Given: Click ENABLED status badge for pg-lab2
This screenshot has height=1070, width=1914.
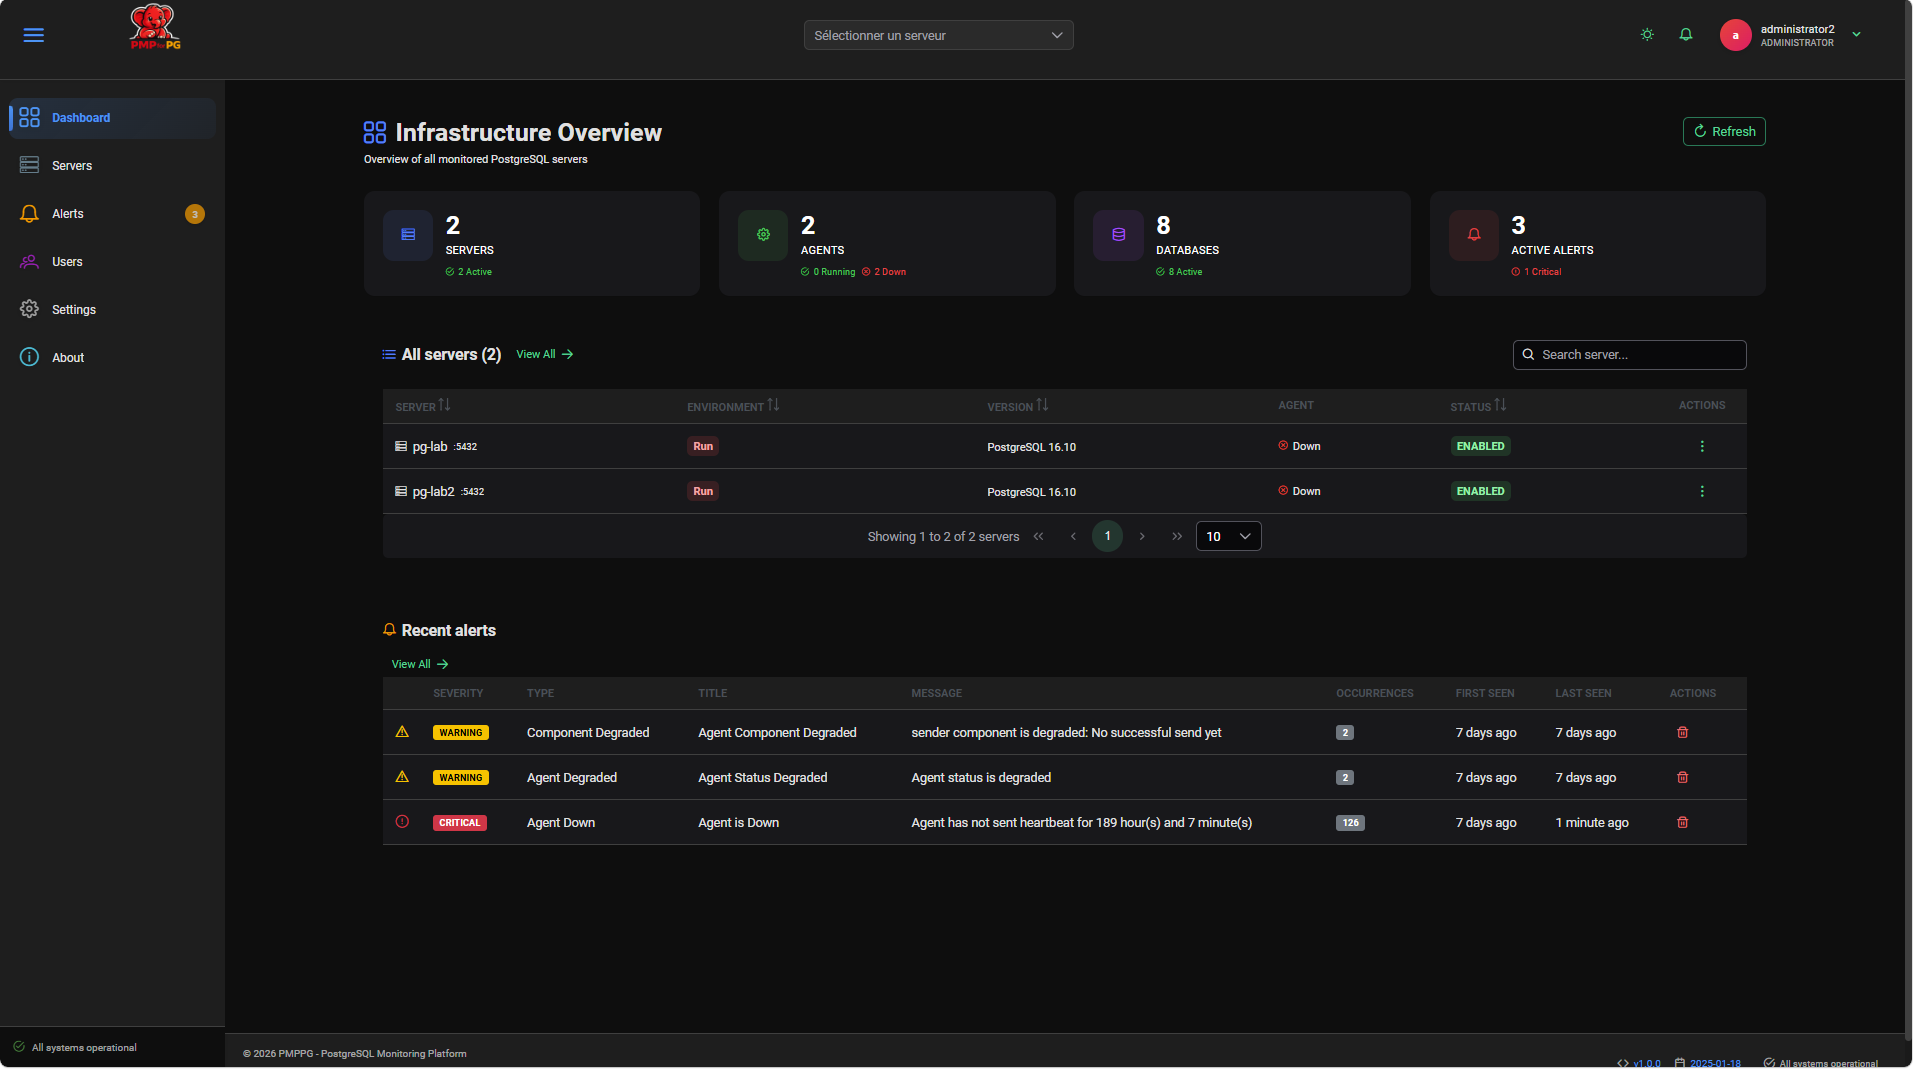Looking at the screenshot, I should click(1480, 492).
